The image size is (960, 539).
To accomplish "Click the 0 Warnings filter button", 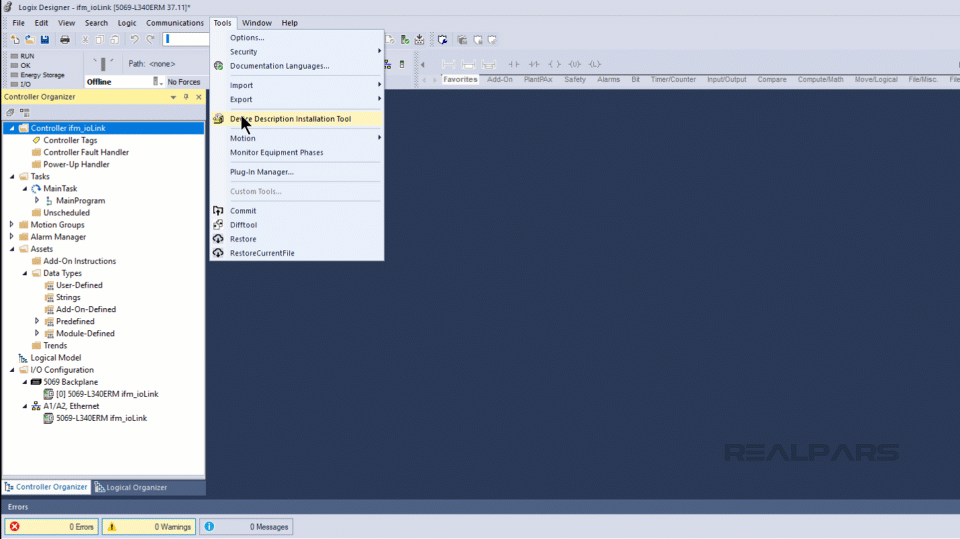I will 148,527.
